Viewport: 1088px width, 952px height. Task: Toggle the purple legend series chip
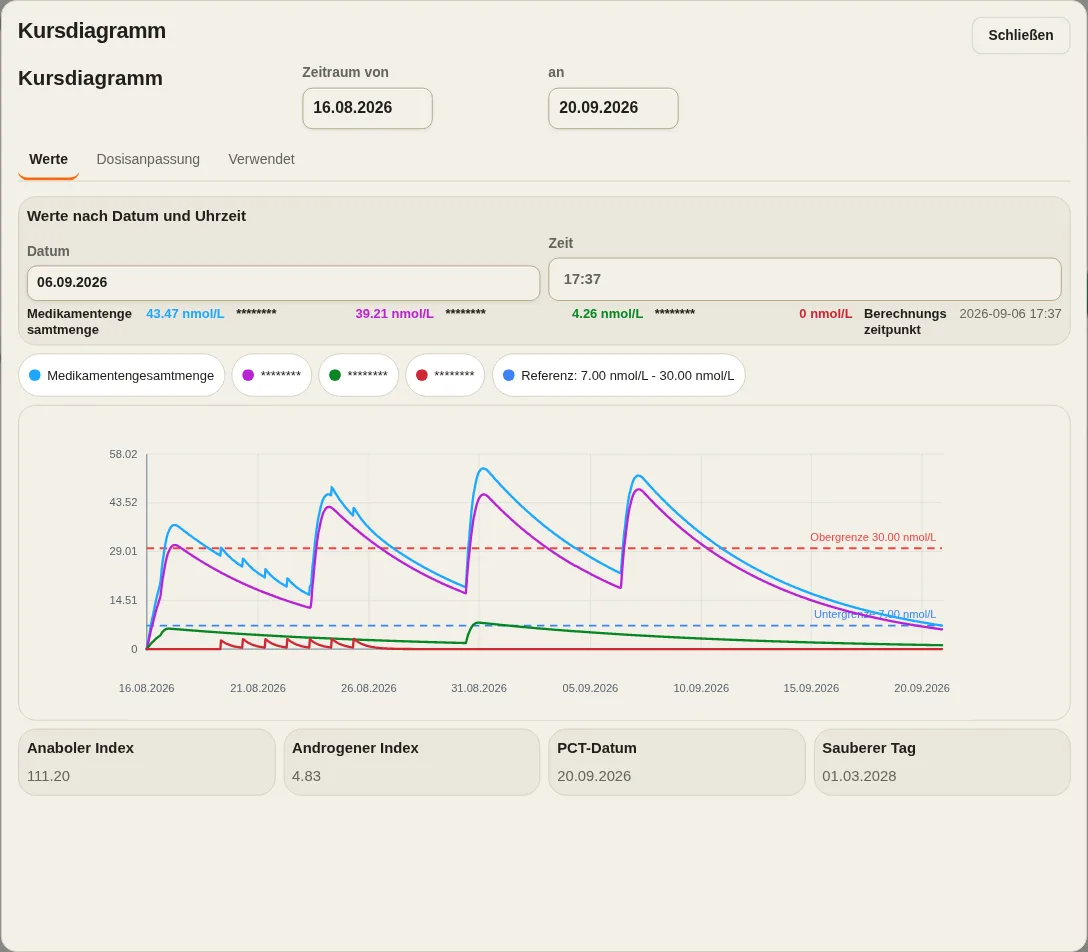[271, 375]
